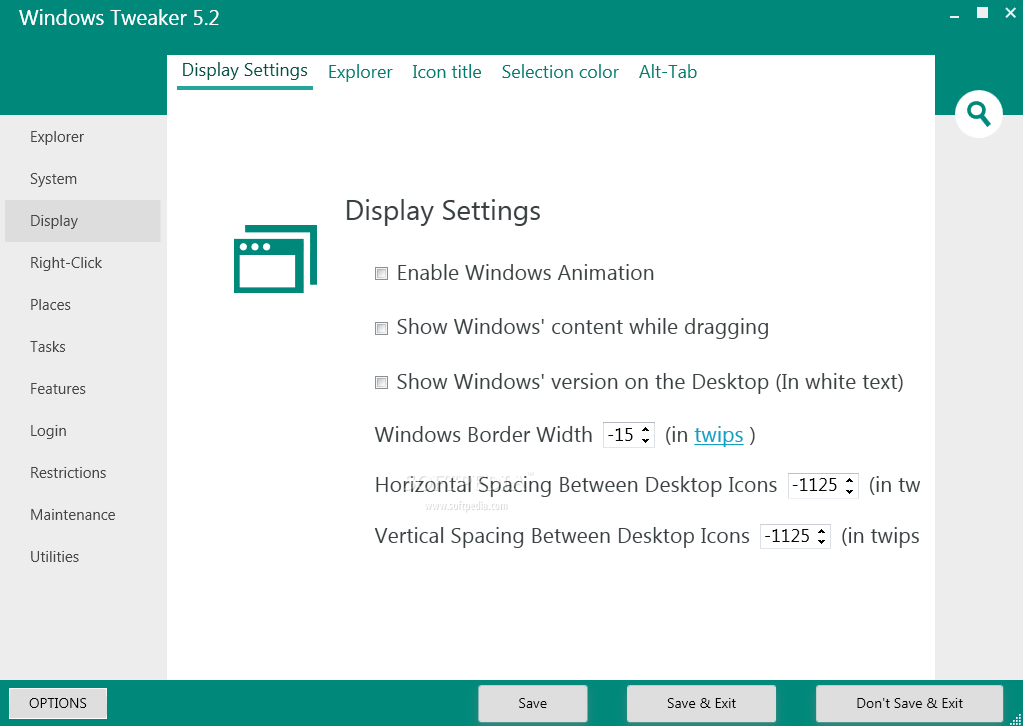Click the Display Settings heading text

[x=442, y=211]
